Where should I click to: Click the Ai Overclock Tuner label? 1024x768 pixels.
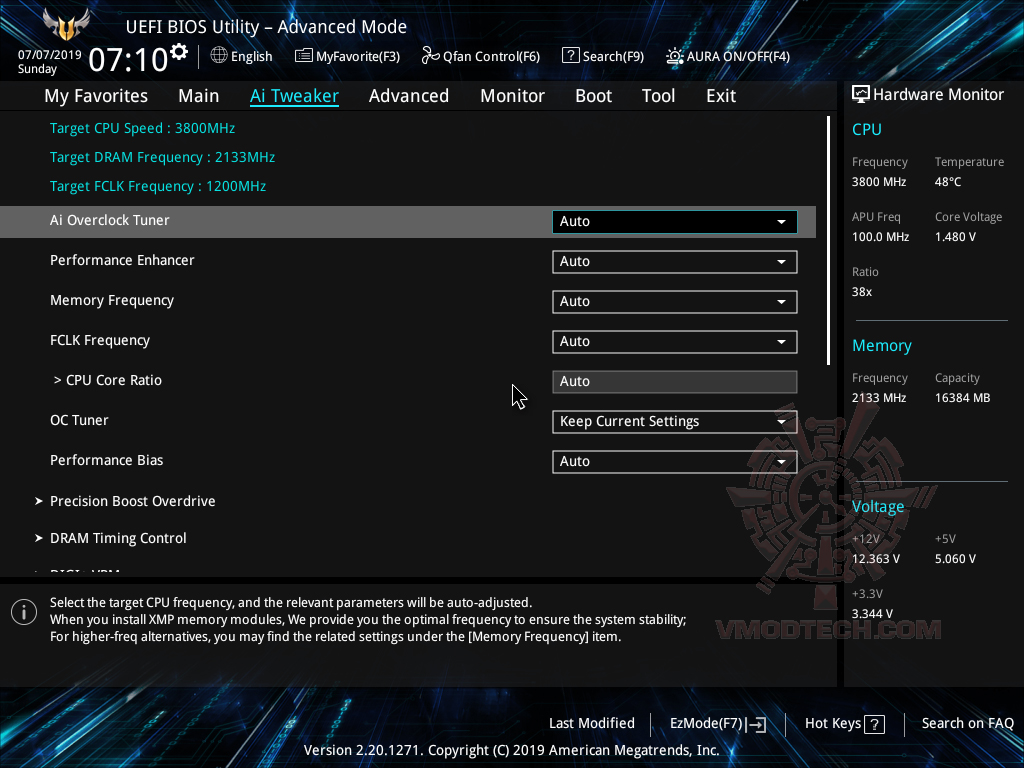110,220
